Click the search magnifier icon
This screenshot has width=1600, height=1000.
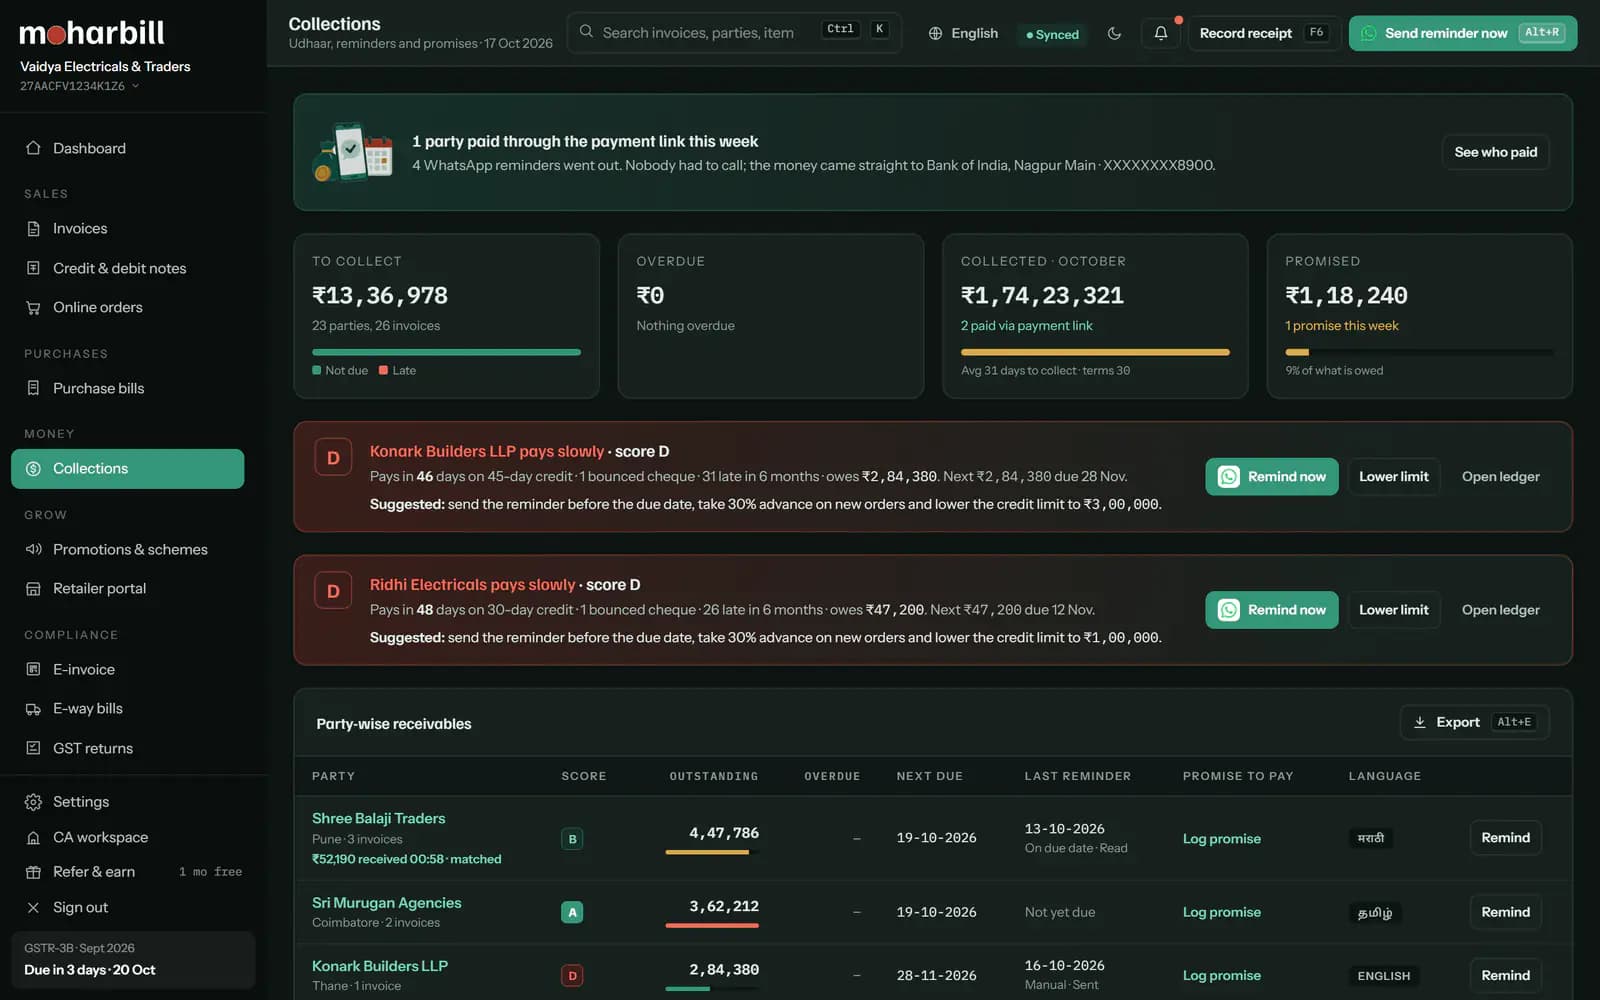[586, 32]
